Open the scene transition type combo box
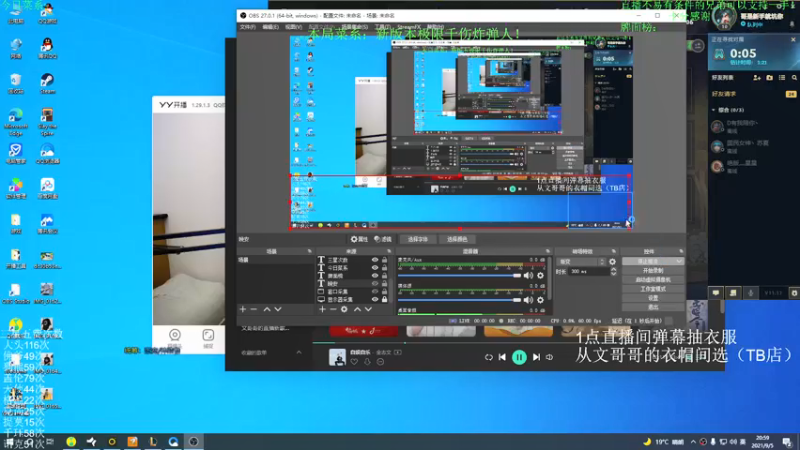 pyautogui.click(x=581, y=262)
